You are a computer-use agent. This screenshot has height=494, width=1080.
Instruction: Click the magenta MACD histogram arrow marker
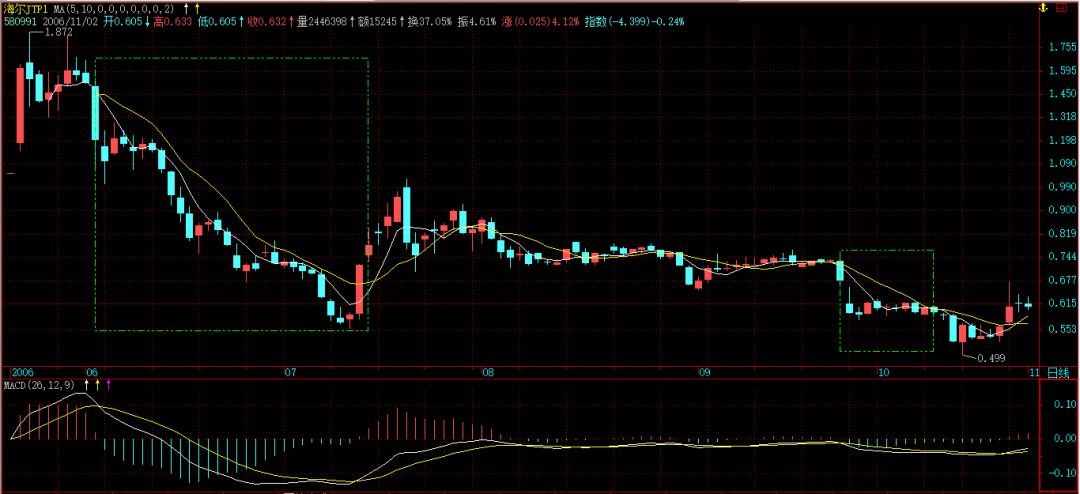coord(108,385)
